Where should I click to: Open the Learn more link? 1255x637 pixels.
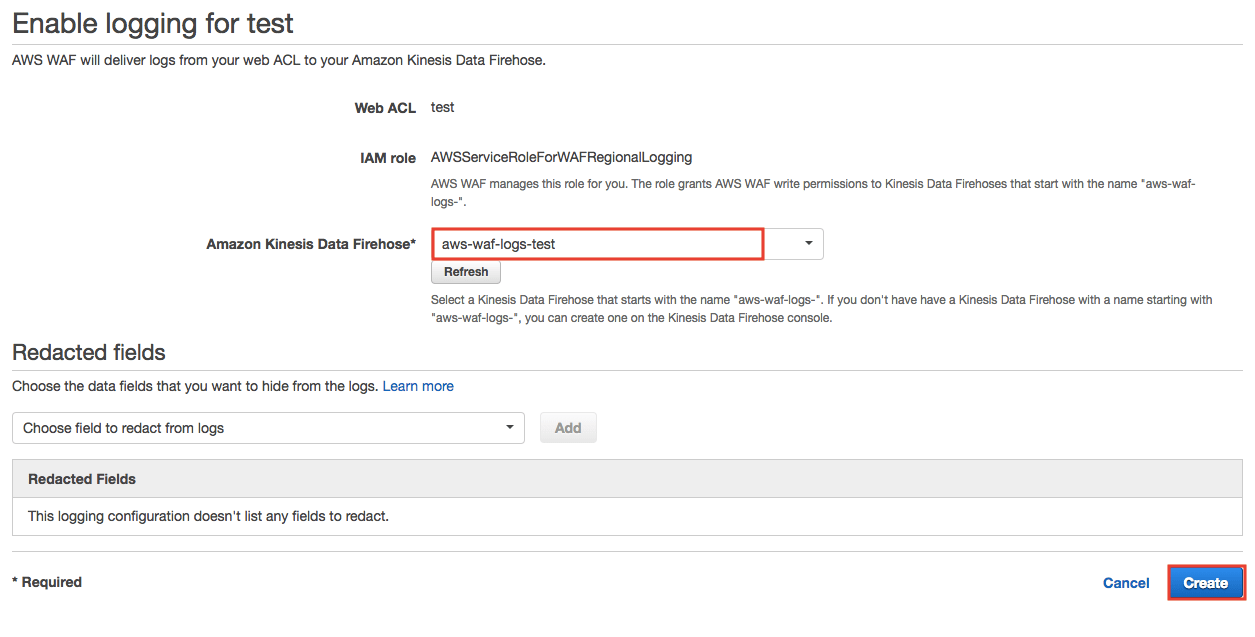pos(418,386)
